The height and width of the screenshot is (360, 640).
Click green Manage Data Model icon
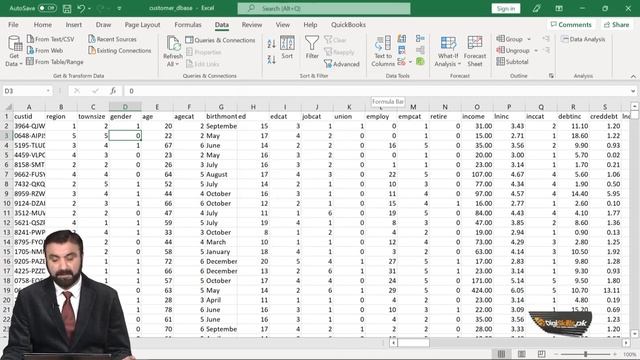click(420, 61)
